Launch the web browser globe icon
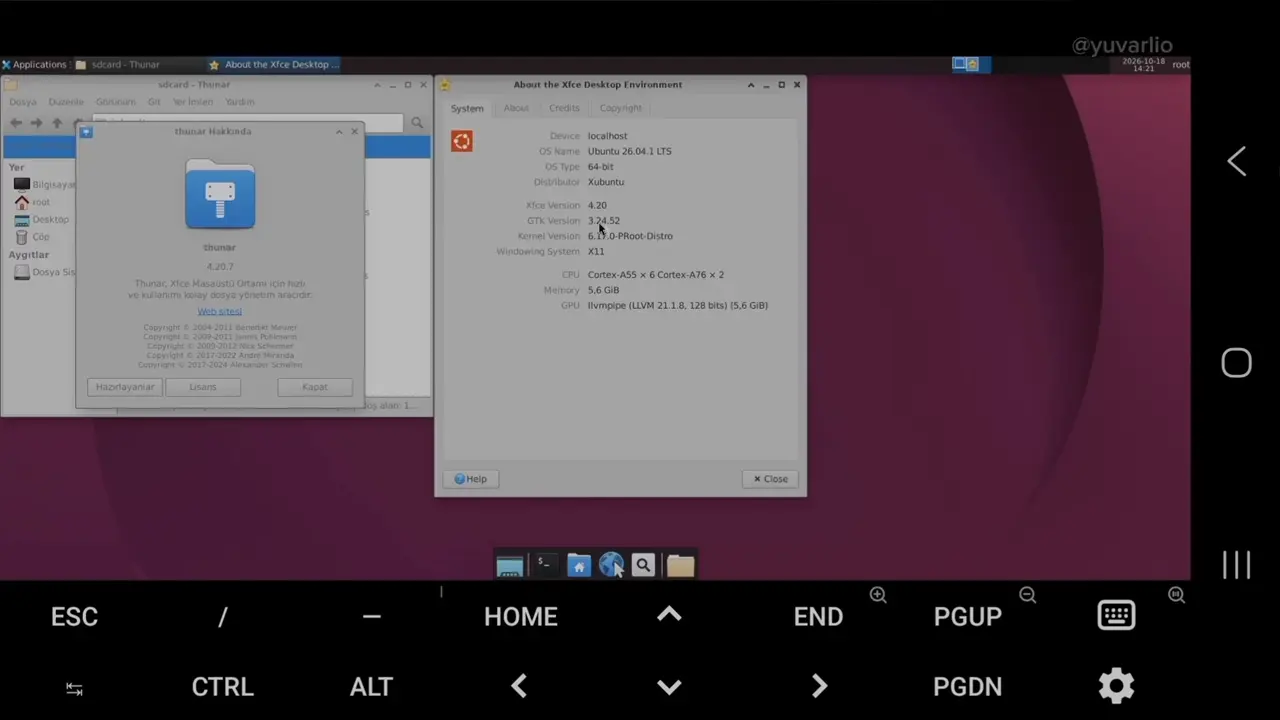Screen dimensions: 1280x720 click(x=611, y=565)
